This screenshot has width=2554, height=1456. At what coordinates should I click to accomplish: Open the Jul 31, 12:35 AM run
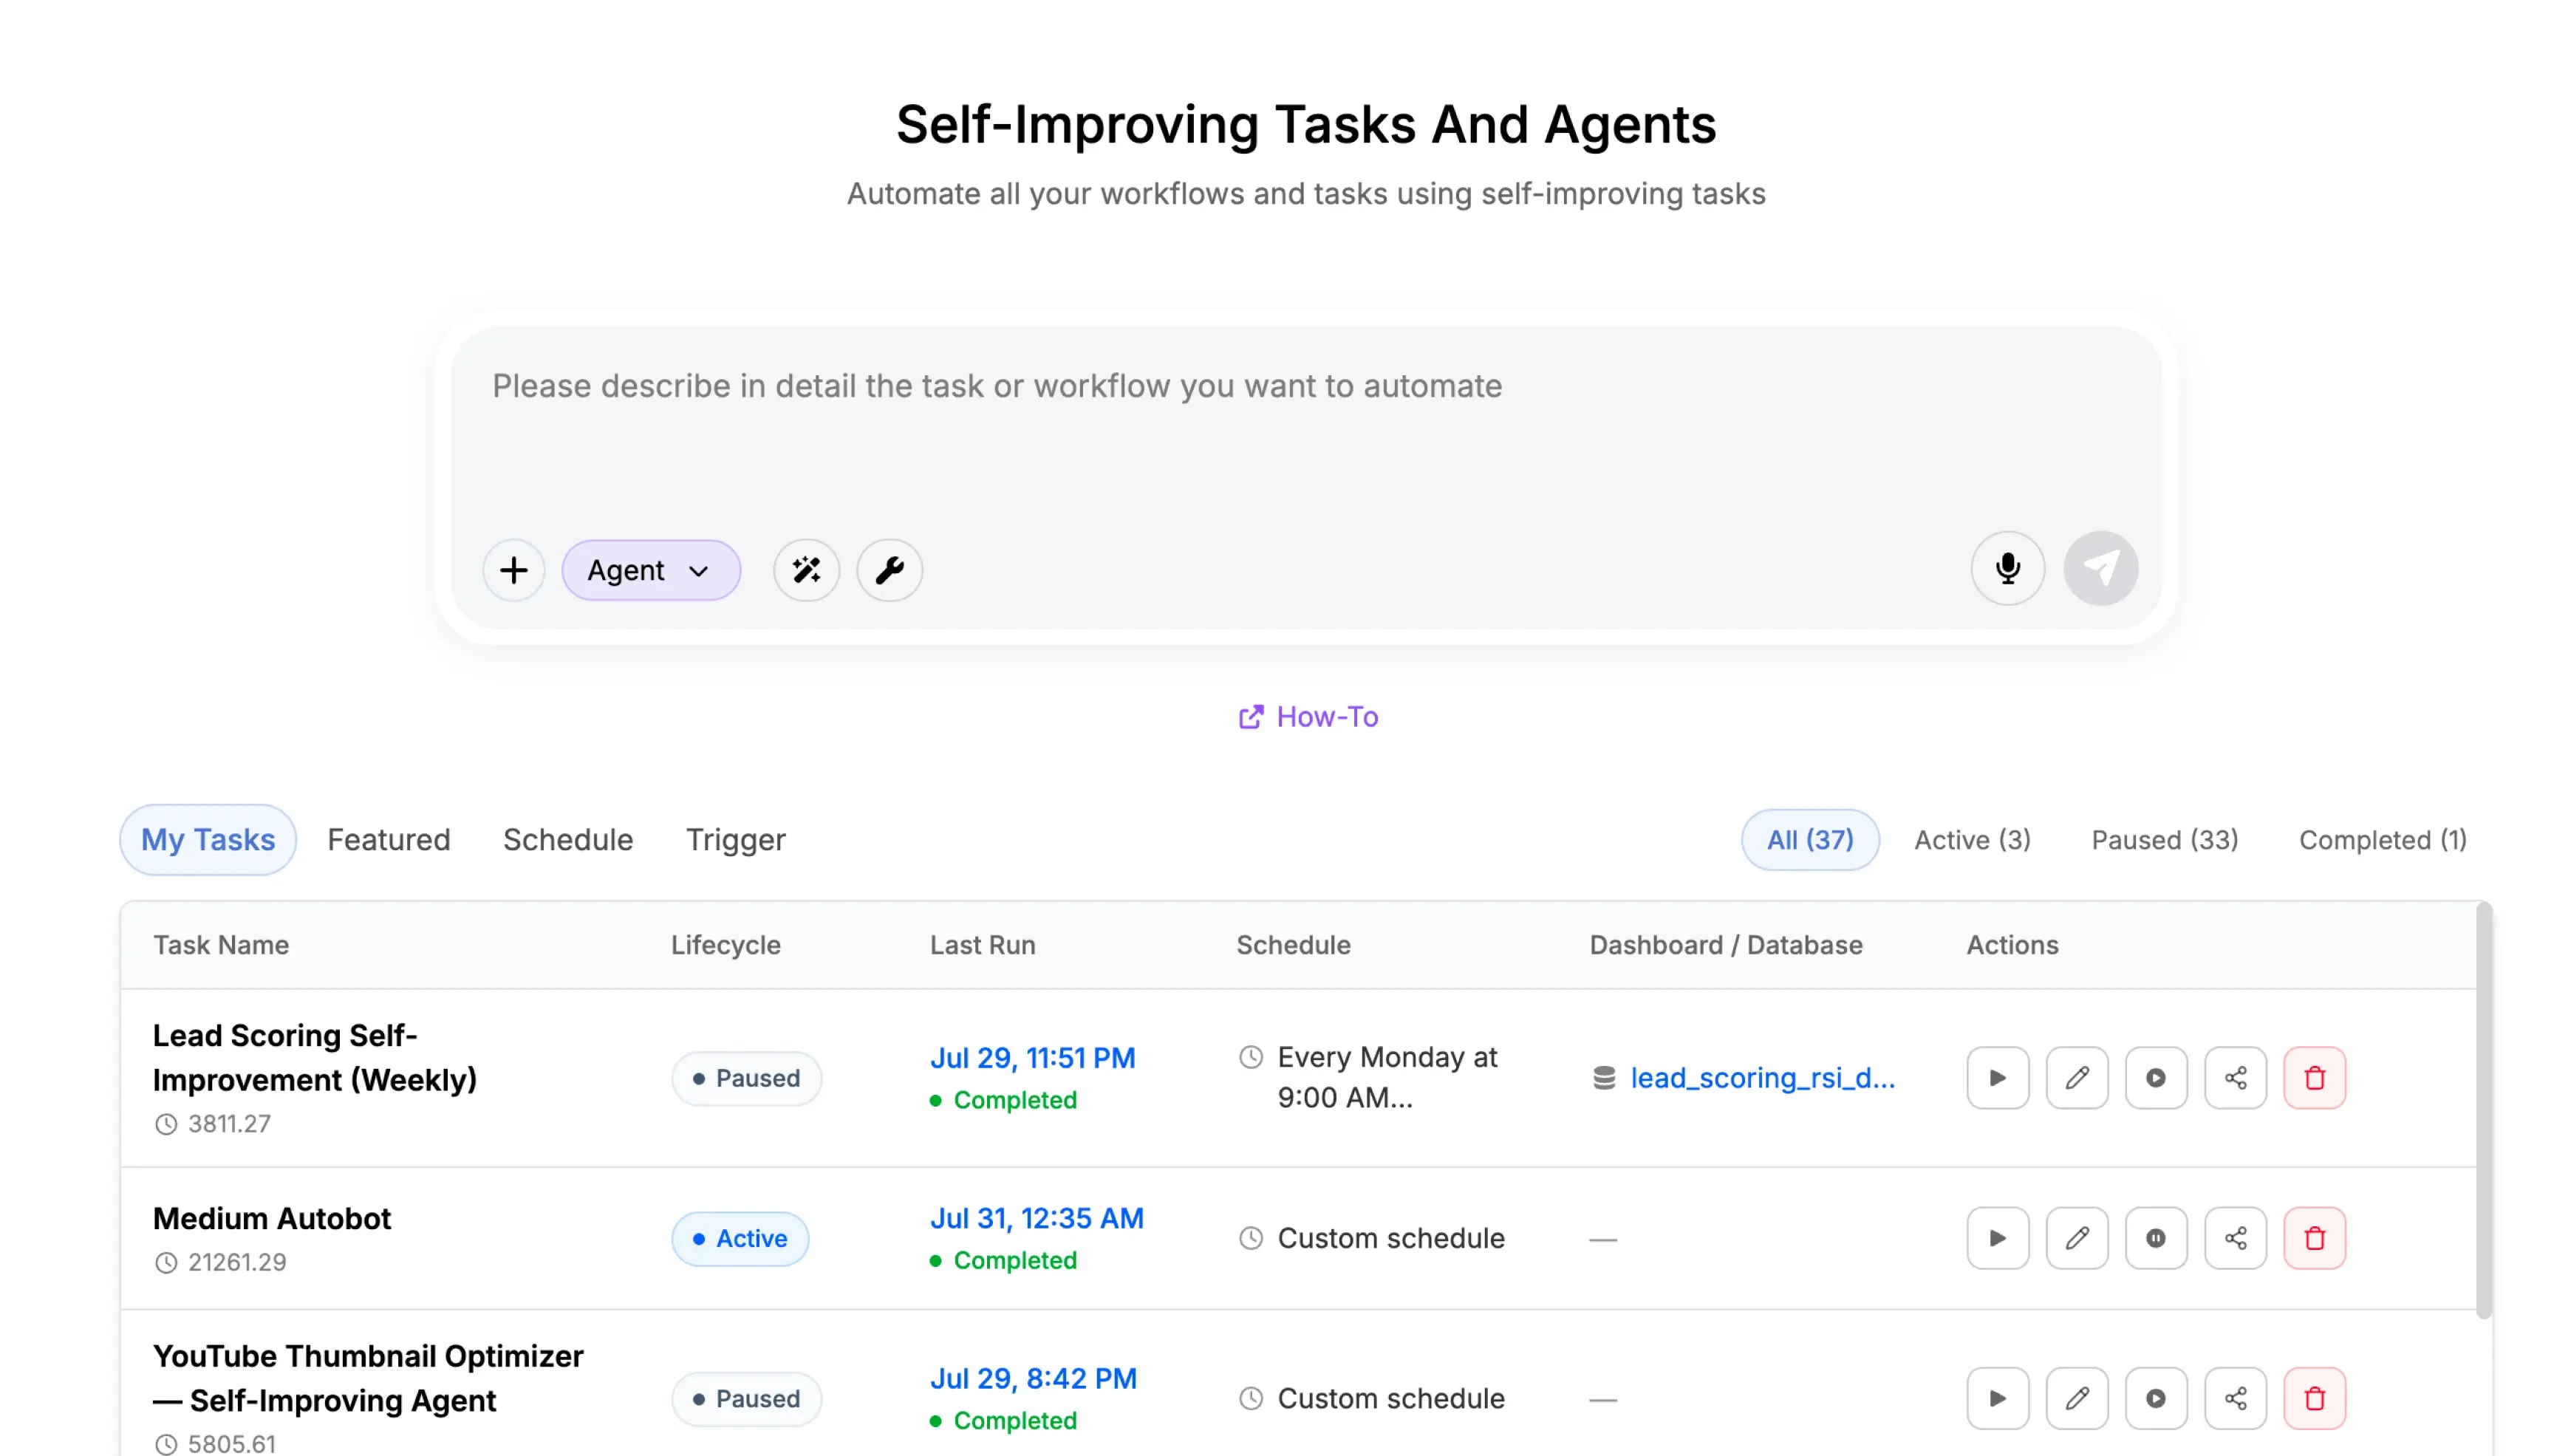point(1036,1218)
